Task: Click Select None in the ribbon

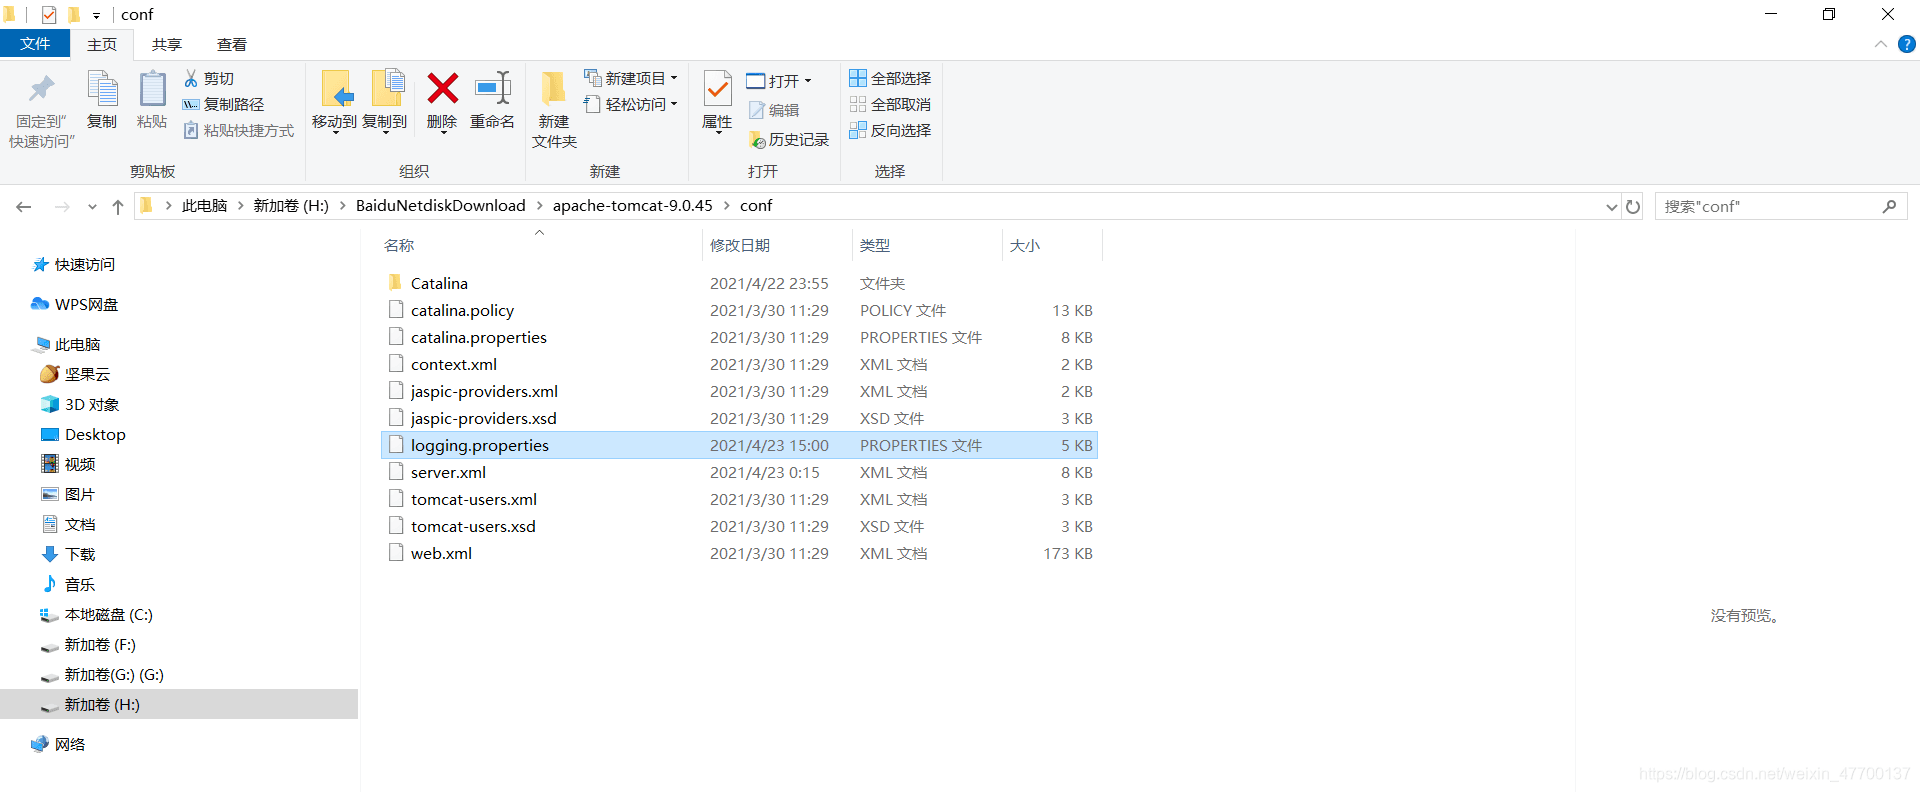Action: click(890, 104)
